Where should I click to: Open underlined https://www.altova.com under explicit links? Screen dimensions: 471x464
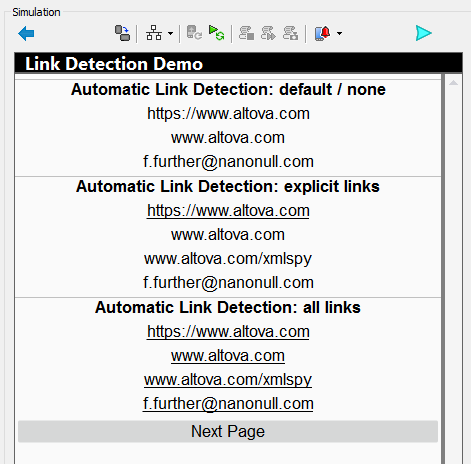point(228,211)
